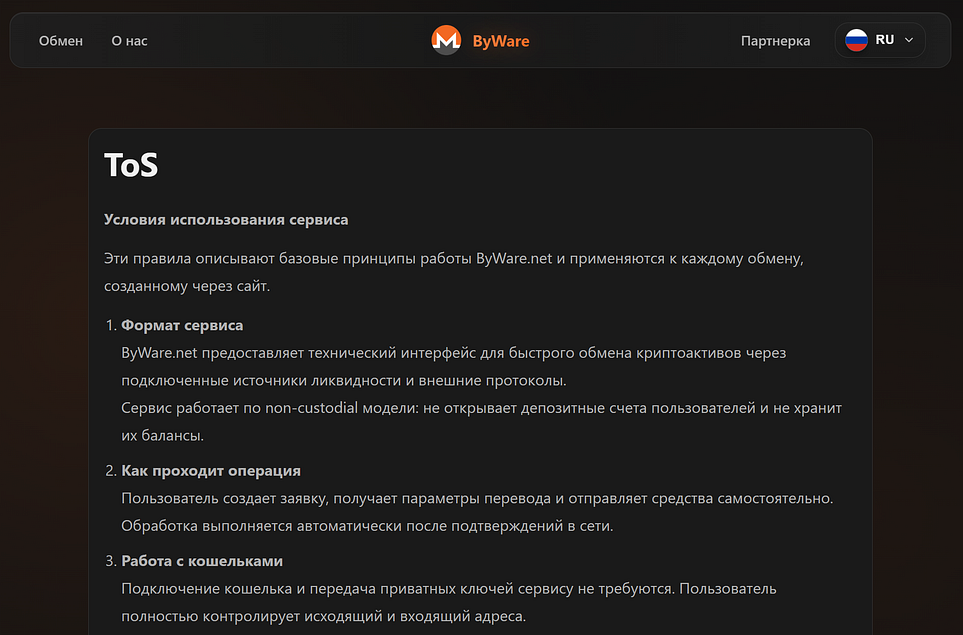
Task: Select the orange M emblem in the header
Action: [444, 40]
